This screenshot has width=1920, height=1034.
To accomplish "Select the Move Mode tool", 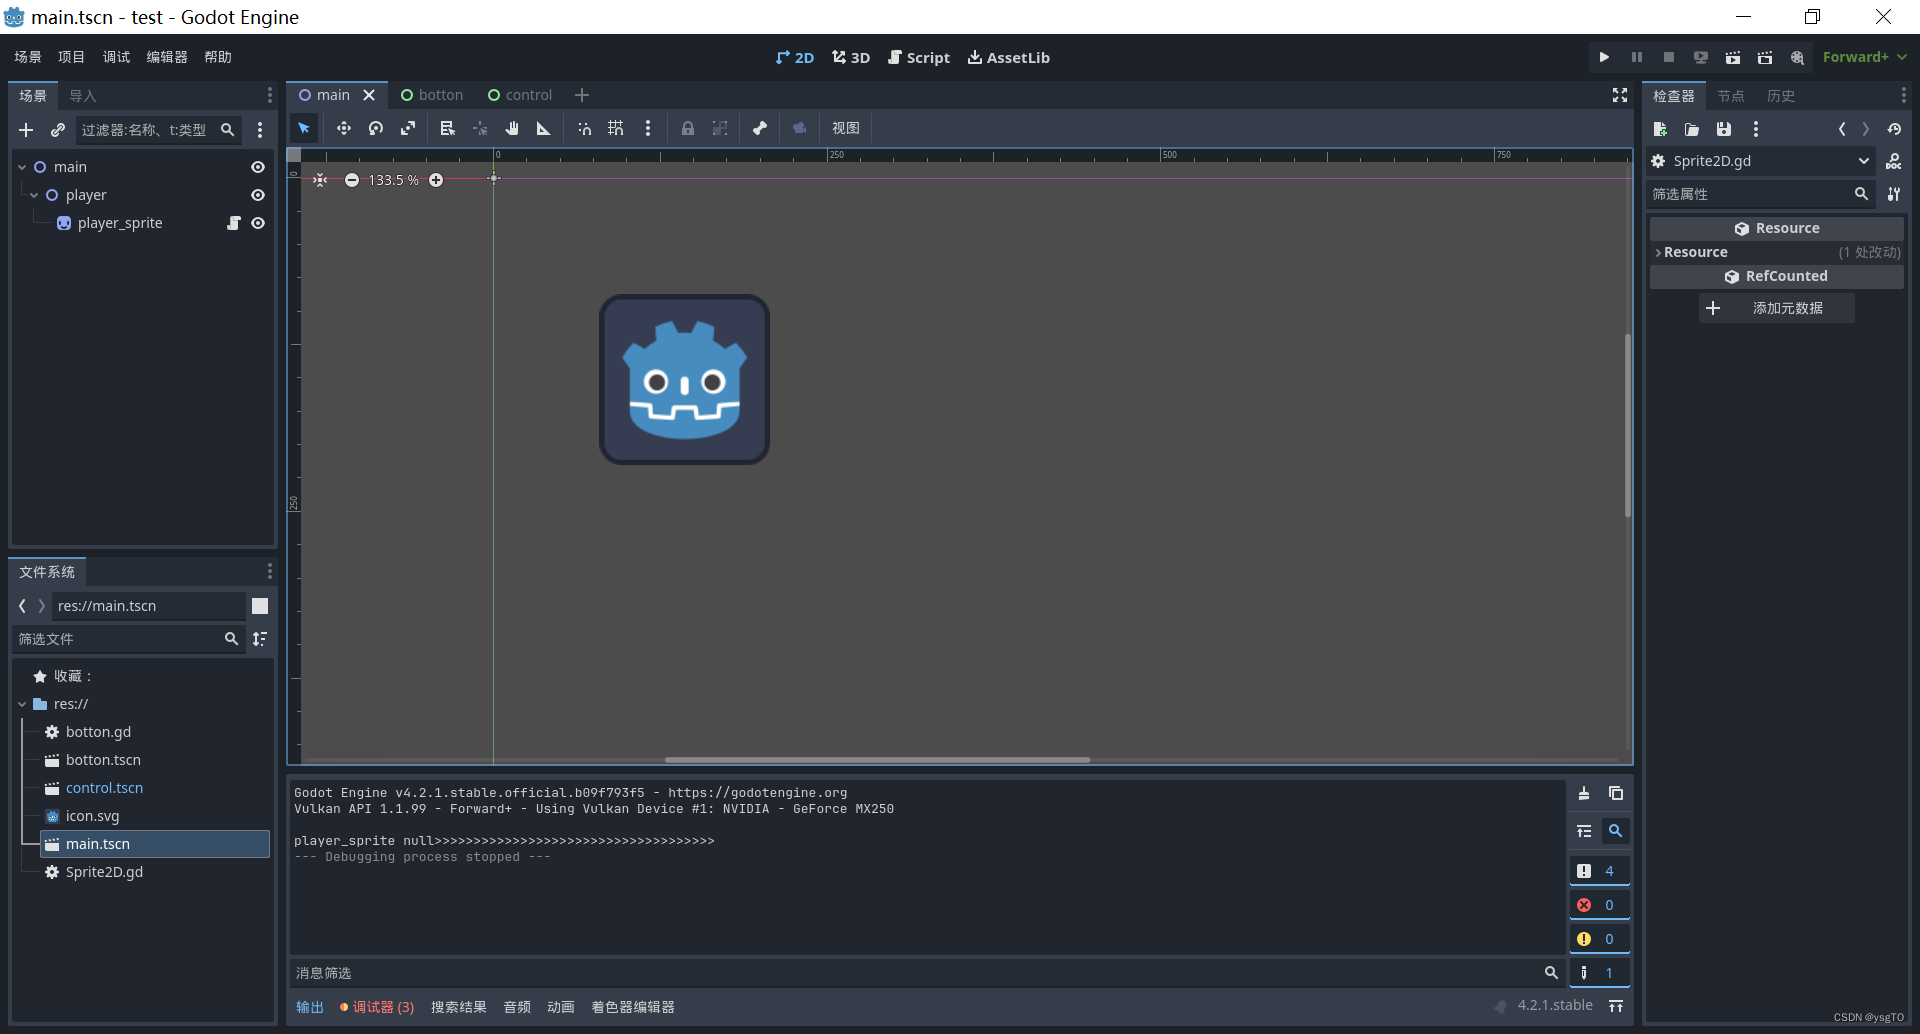I will tap(343, 128).
